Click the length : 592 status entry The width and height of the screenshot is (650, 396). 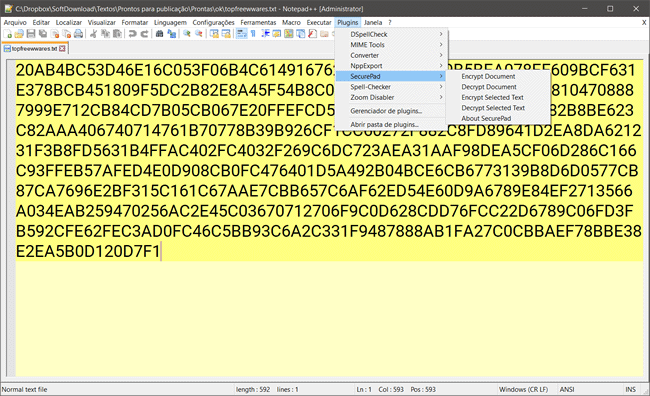tap(253, 389)
